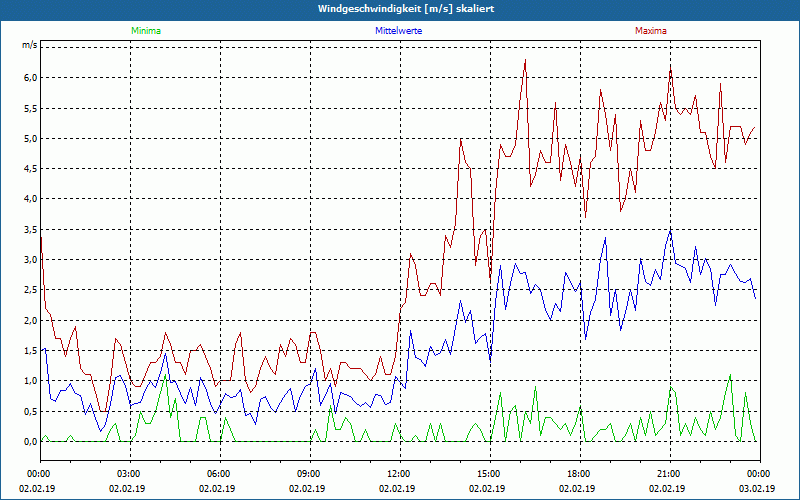Select the green 'Minima' legend label
The height and width of the screenshot is (500, 800).
pos(146,31)
